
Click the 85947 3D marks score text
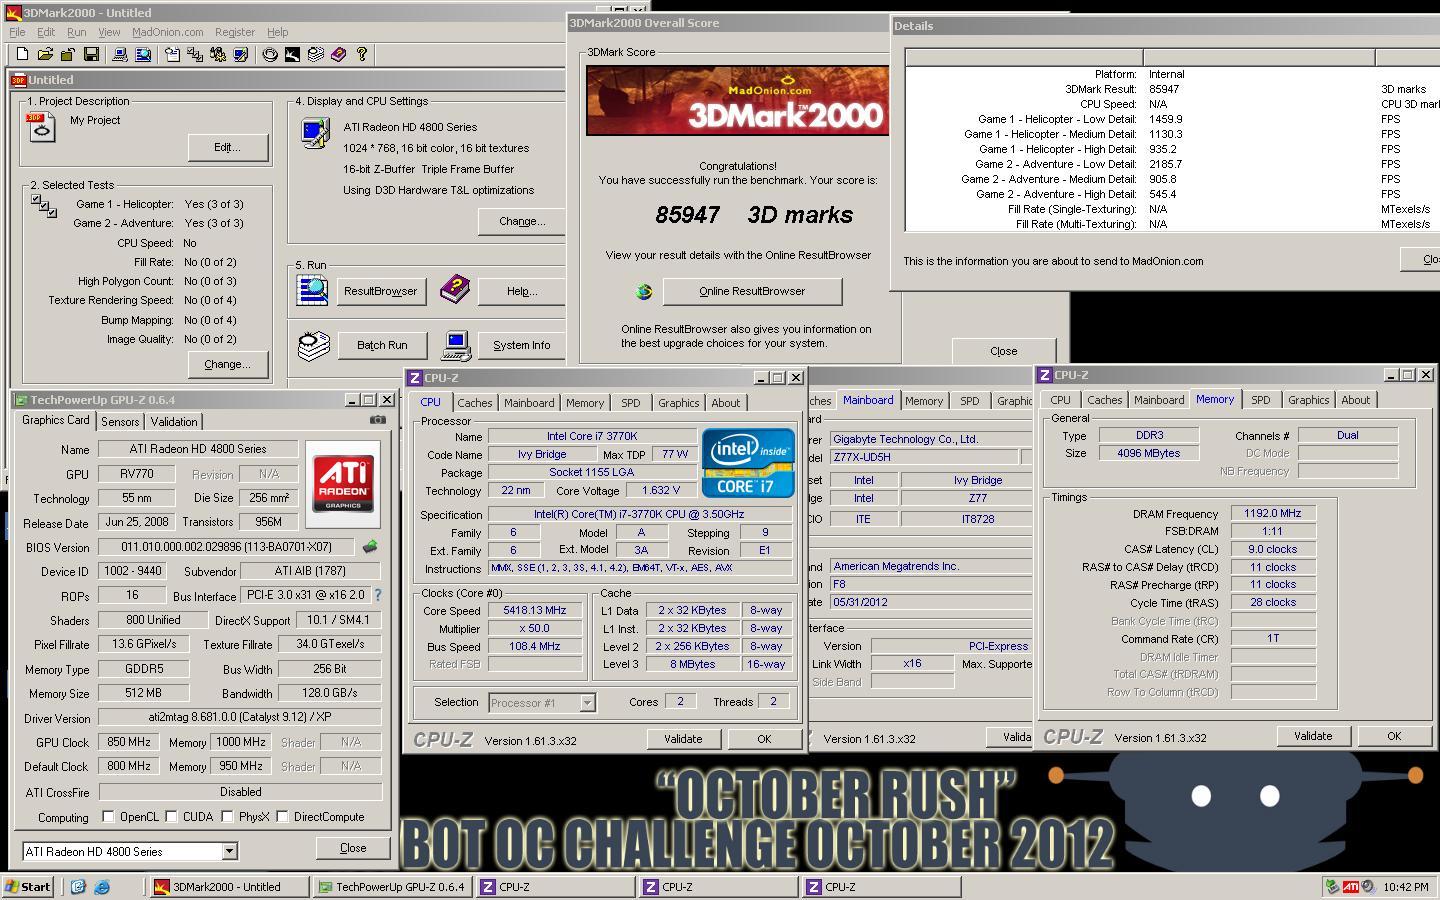coord(754,215)
